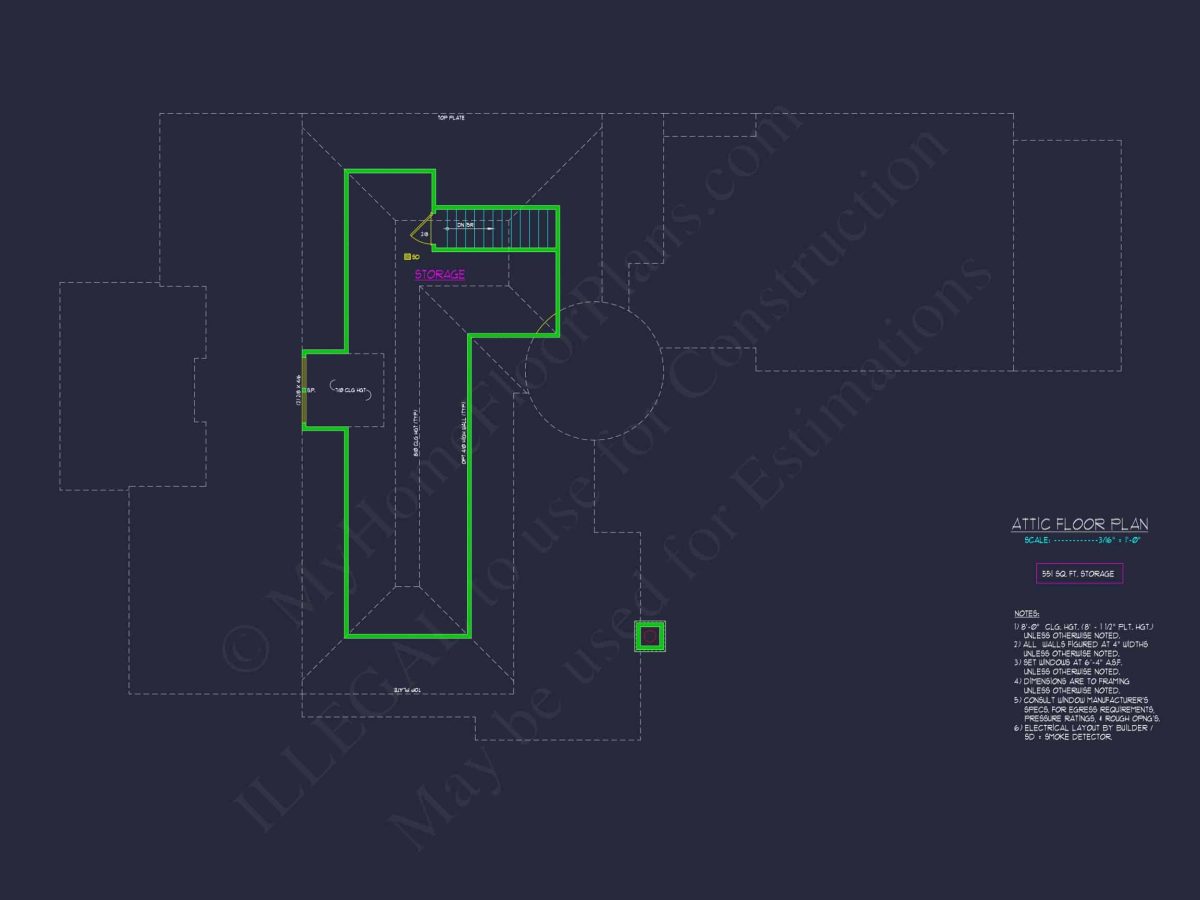Click the small S.P. label by window

click(x=312, y=390)
